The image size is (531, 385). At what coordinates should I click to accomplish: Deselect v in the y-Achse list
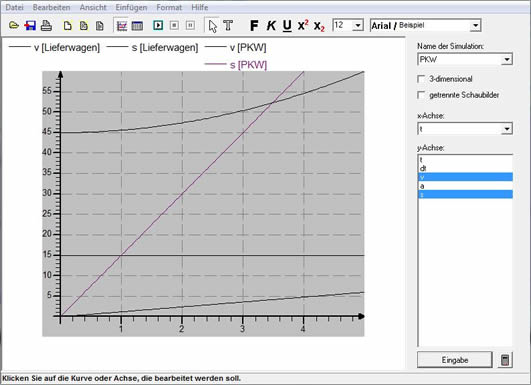point(465,177)
